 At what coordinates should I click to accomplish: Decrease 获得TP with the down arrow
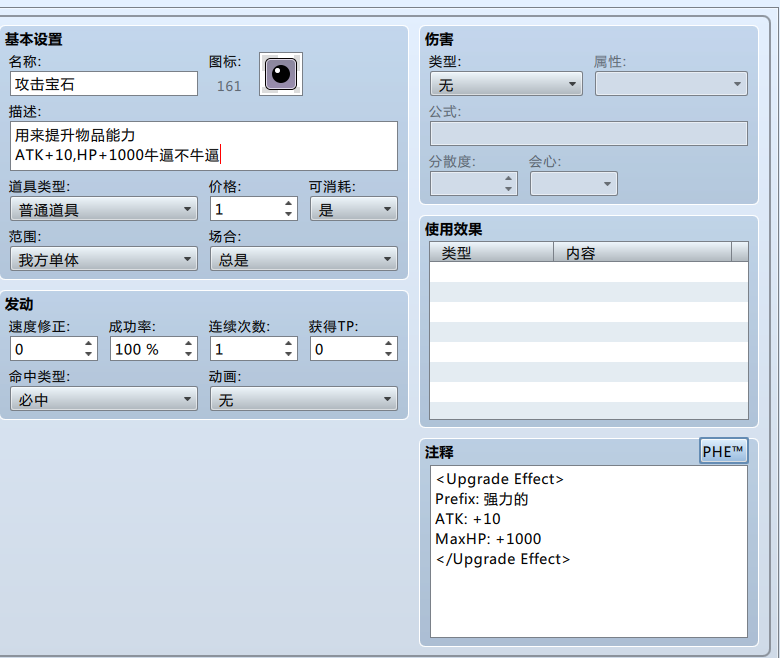click(x=389, y=354)
